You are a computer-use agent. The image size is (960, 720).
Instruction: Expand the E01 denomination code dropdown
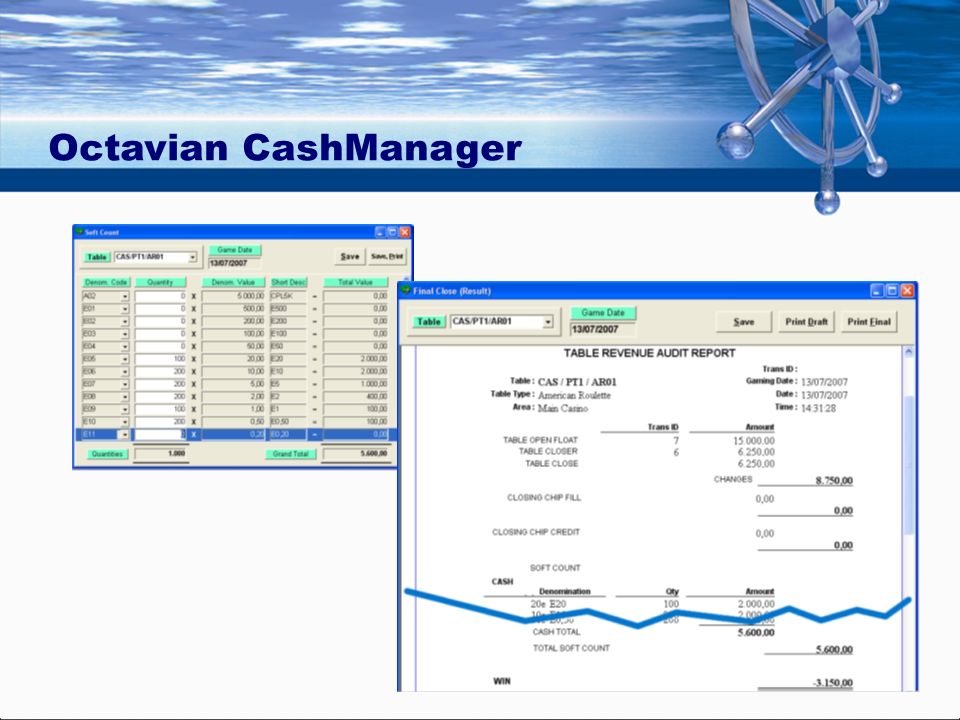pyautogui.click(x=125, y=309)
